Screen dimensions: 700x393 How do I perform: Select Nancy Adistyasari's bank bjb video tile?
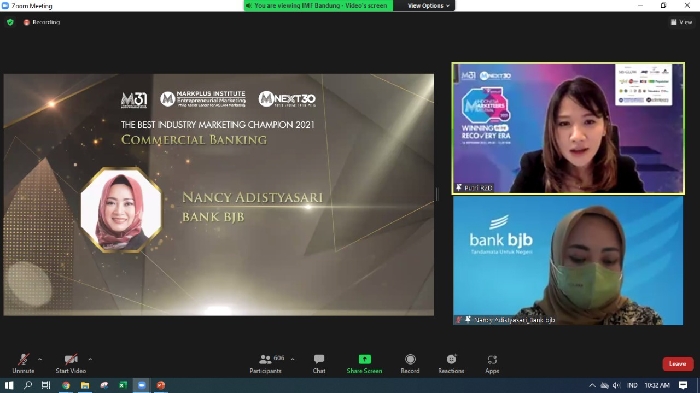pyautogui.click(x=568, y=260)
